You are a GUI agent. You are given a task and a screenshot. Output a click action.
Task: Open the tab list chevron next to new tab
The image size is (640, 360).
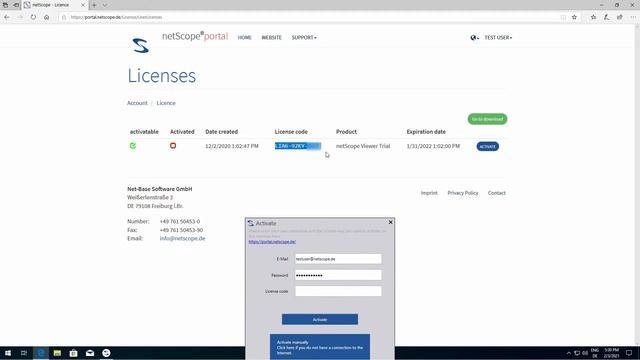pos(104,5)
